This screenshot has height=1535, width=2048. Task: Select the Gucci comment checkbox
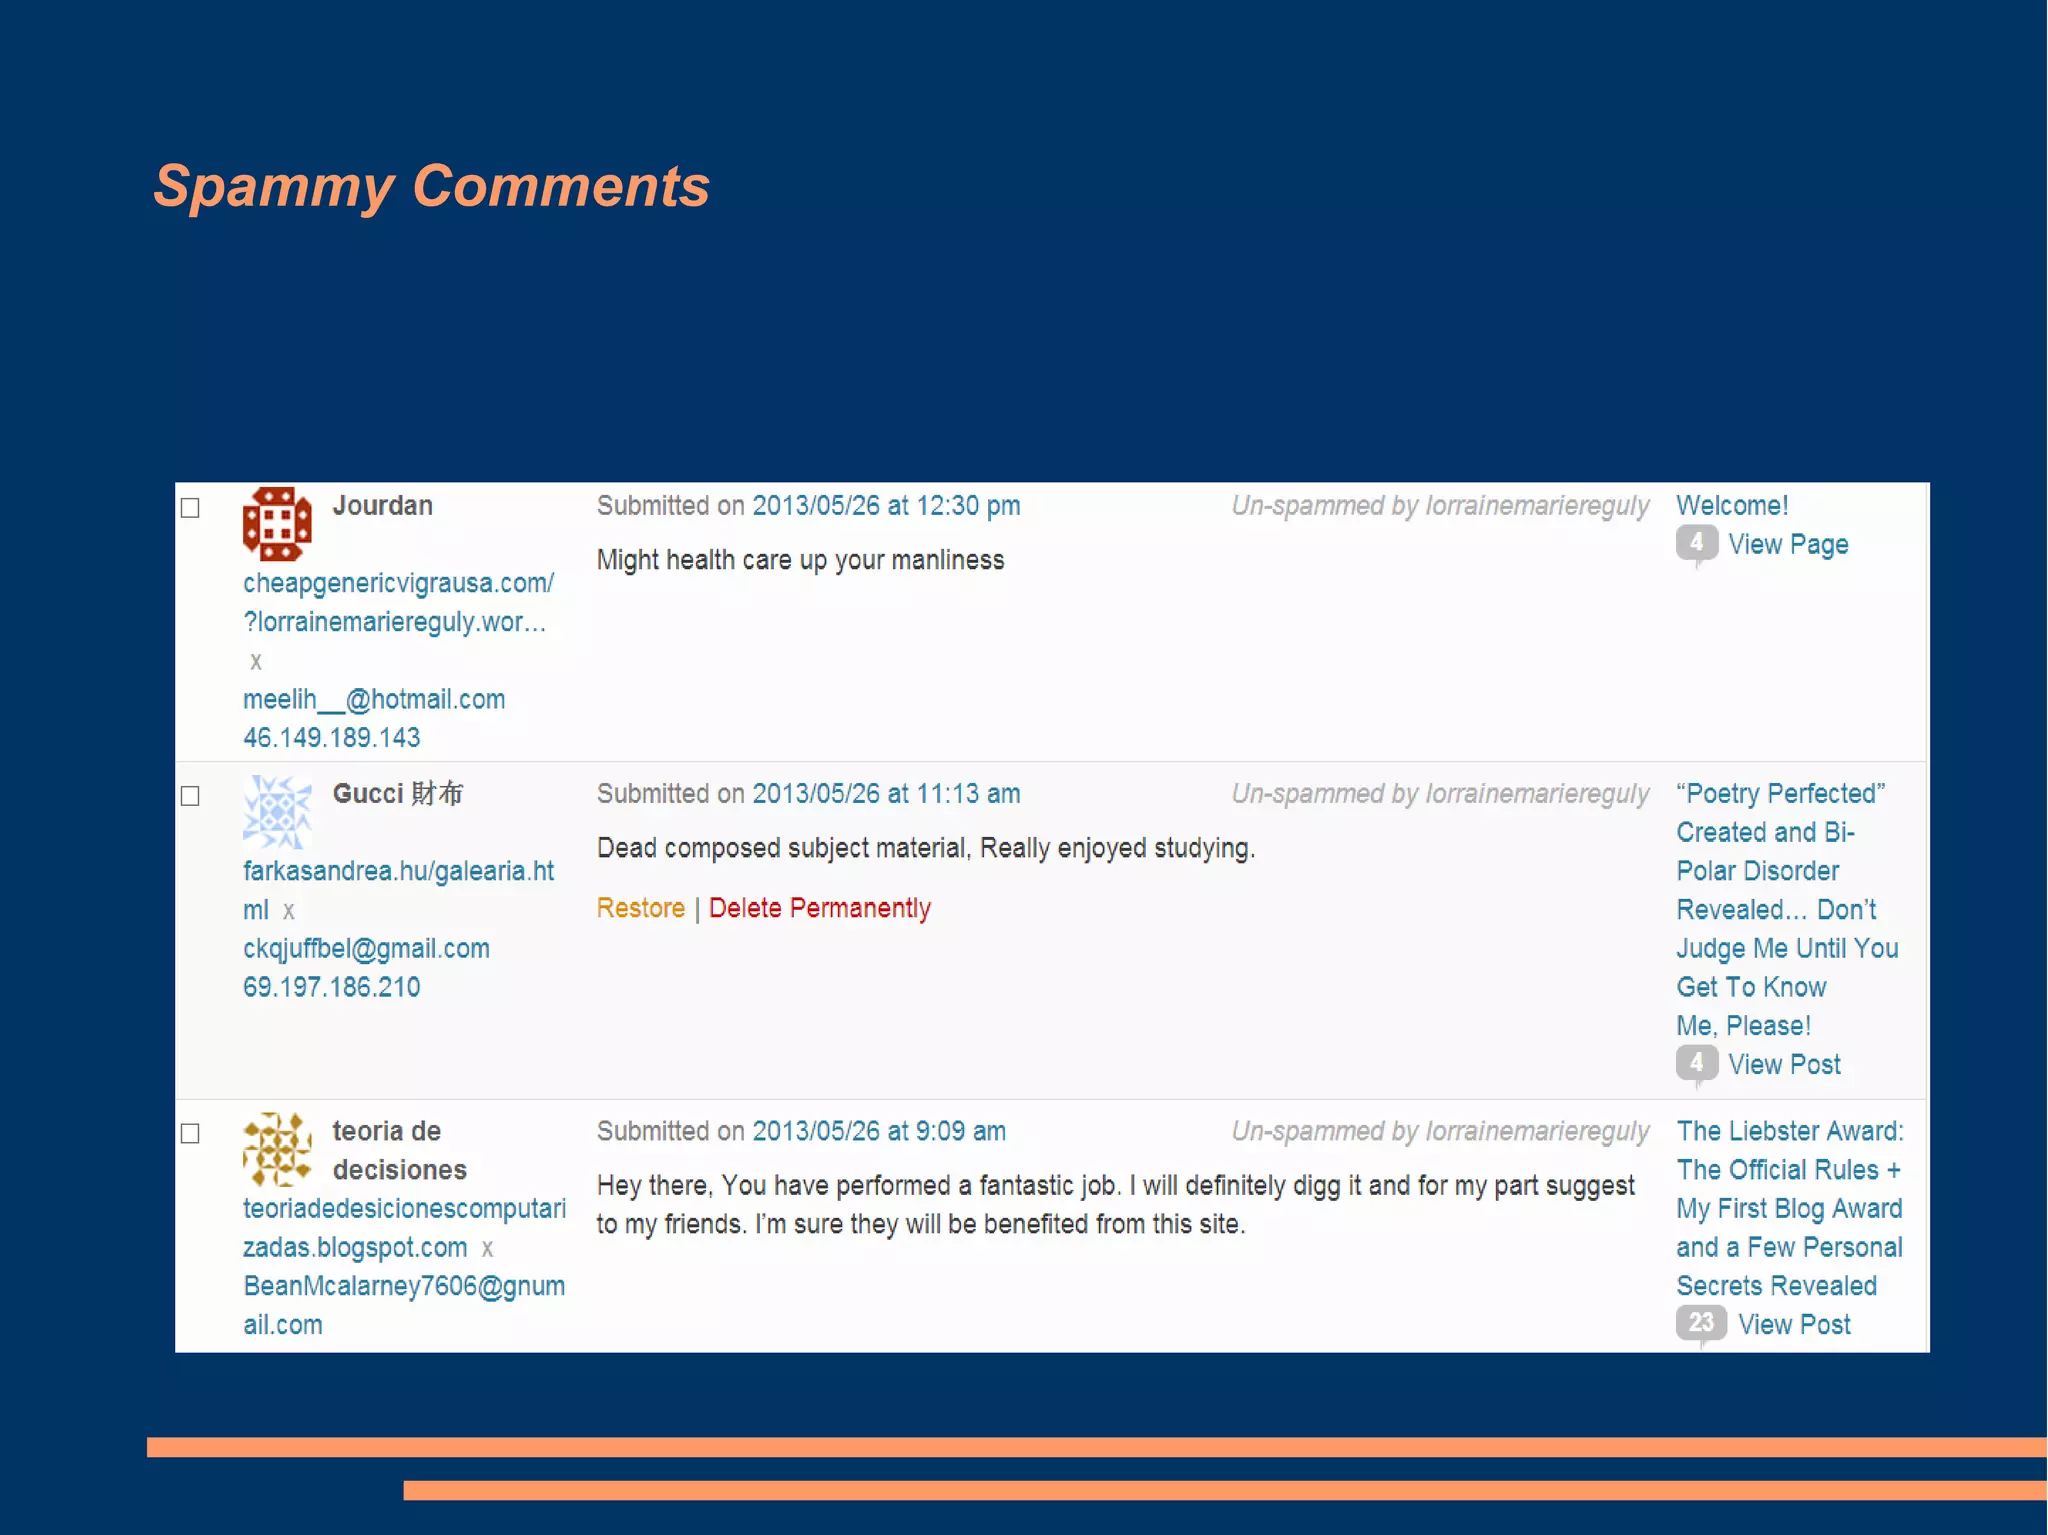pyautogui.click(x=190, y=796)
